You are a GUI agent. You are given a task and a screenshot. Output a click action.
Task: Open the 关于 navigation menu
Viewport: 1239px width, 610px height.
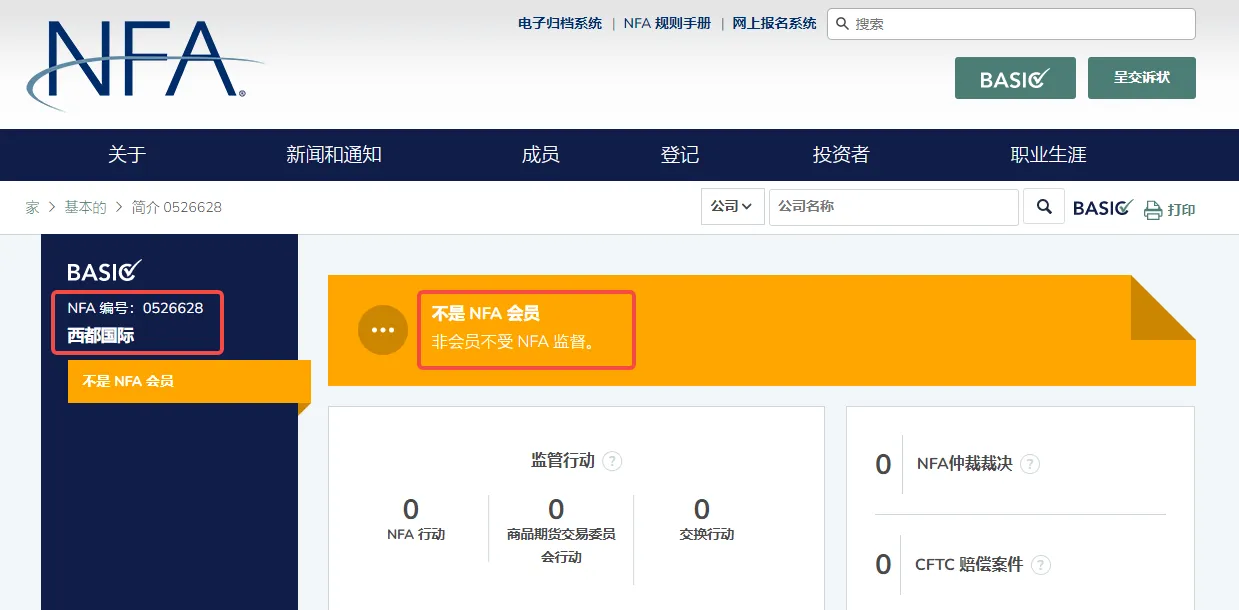[x=127, y=155]
